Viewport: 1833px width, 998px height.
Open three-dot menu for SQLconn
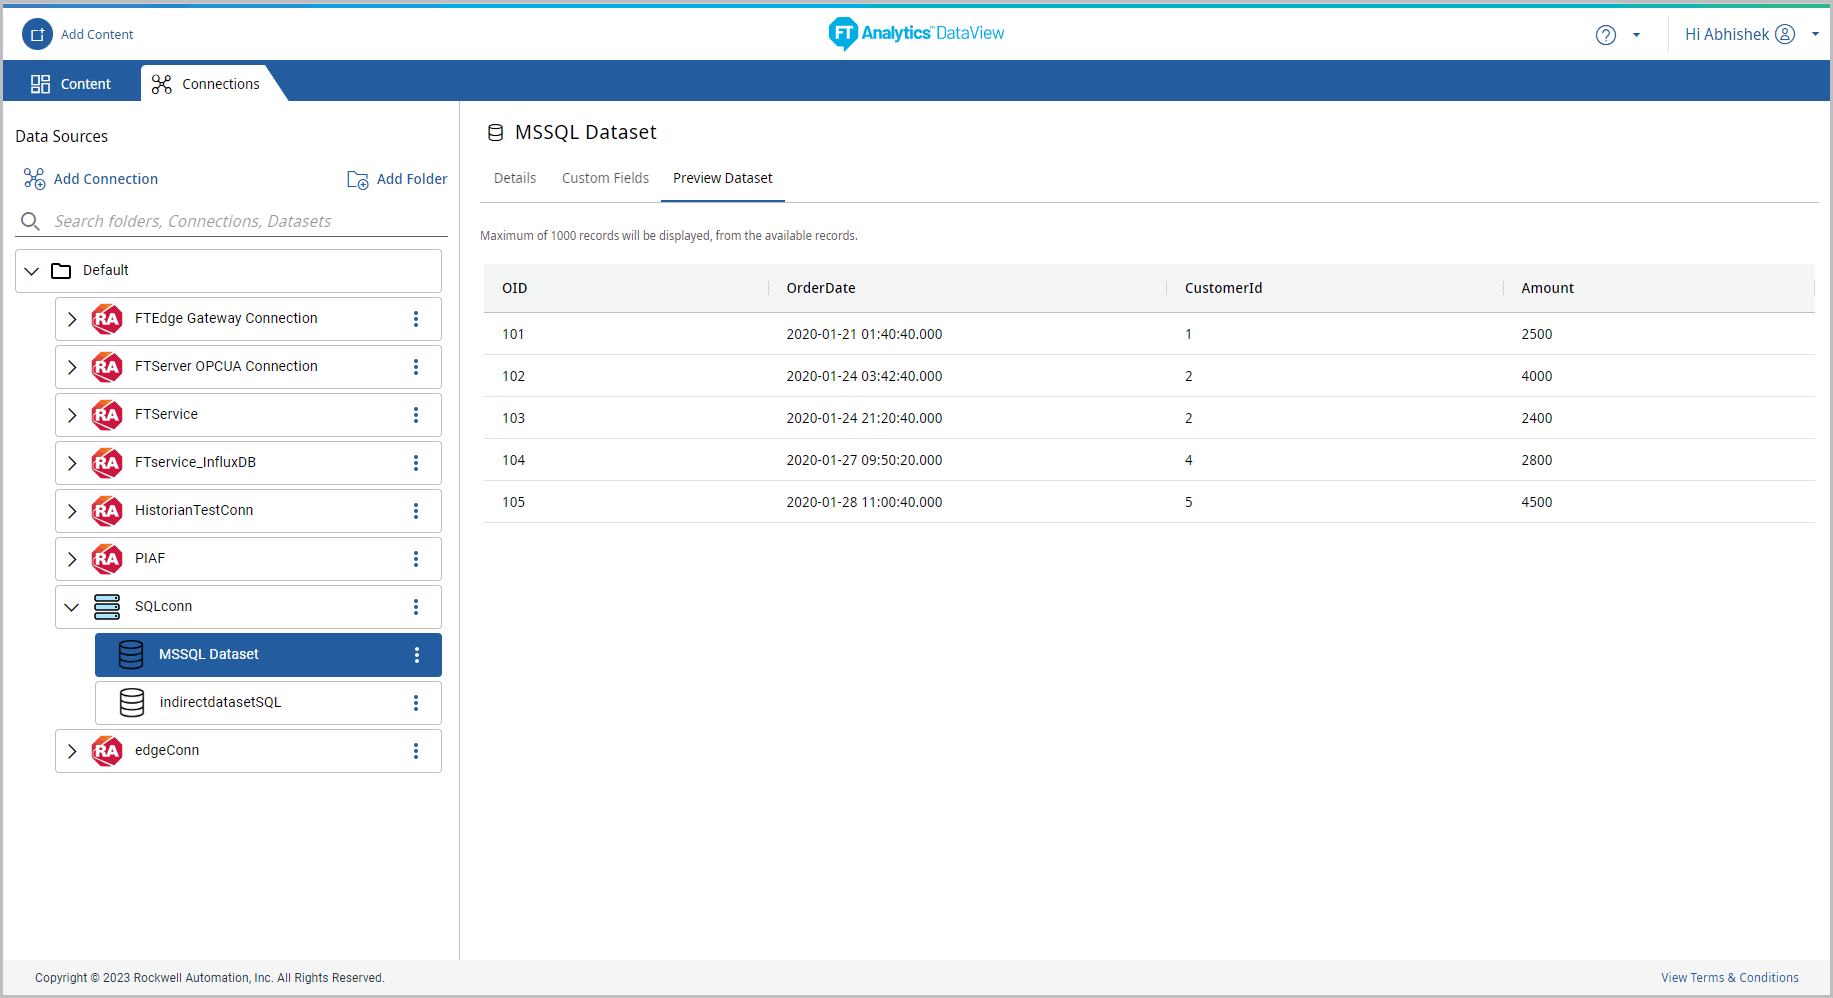coord(416,607)
